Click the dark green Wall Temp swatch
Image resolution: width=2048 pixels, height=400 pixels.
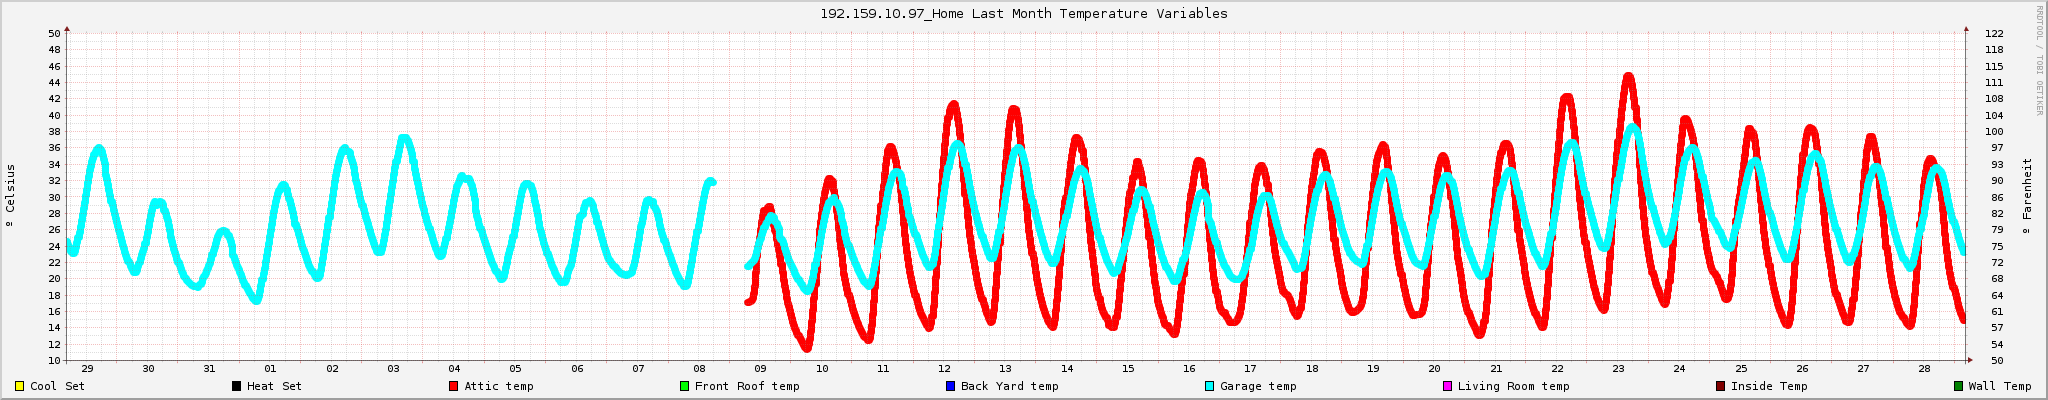[x=1957, y=386]
